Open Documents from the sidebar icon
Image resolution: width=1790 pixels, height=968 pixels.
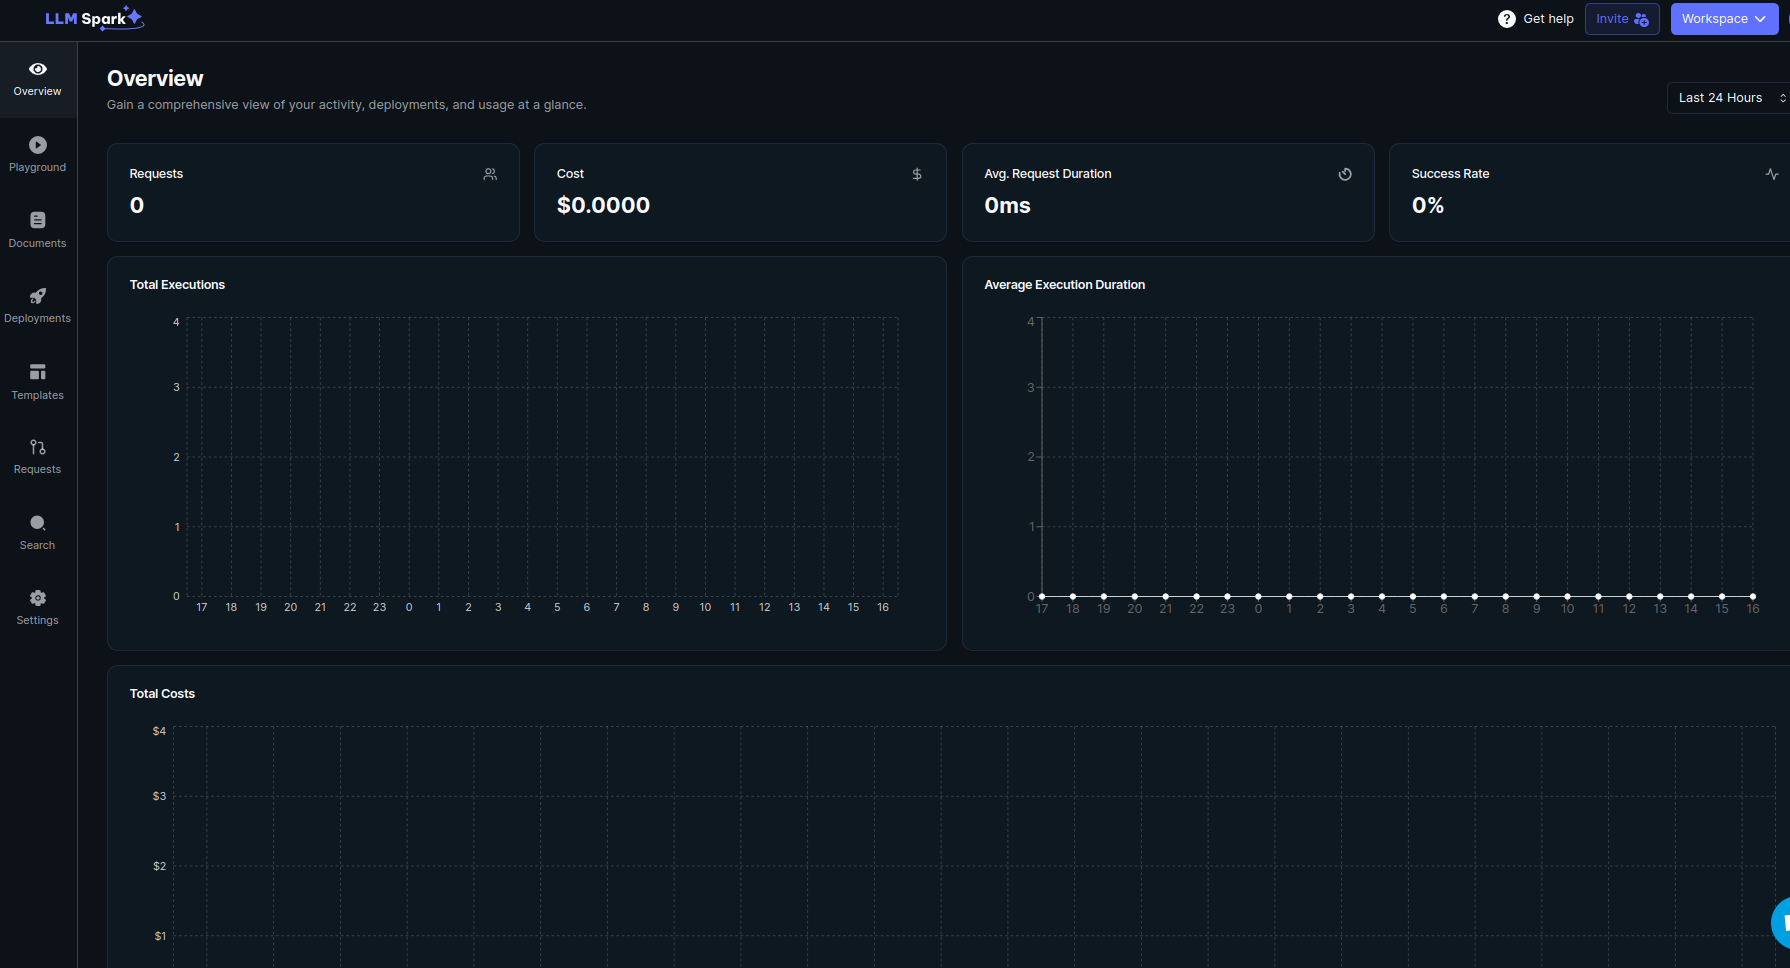coord(38,220)
